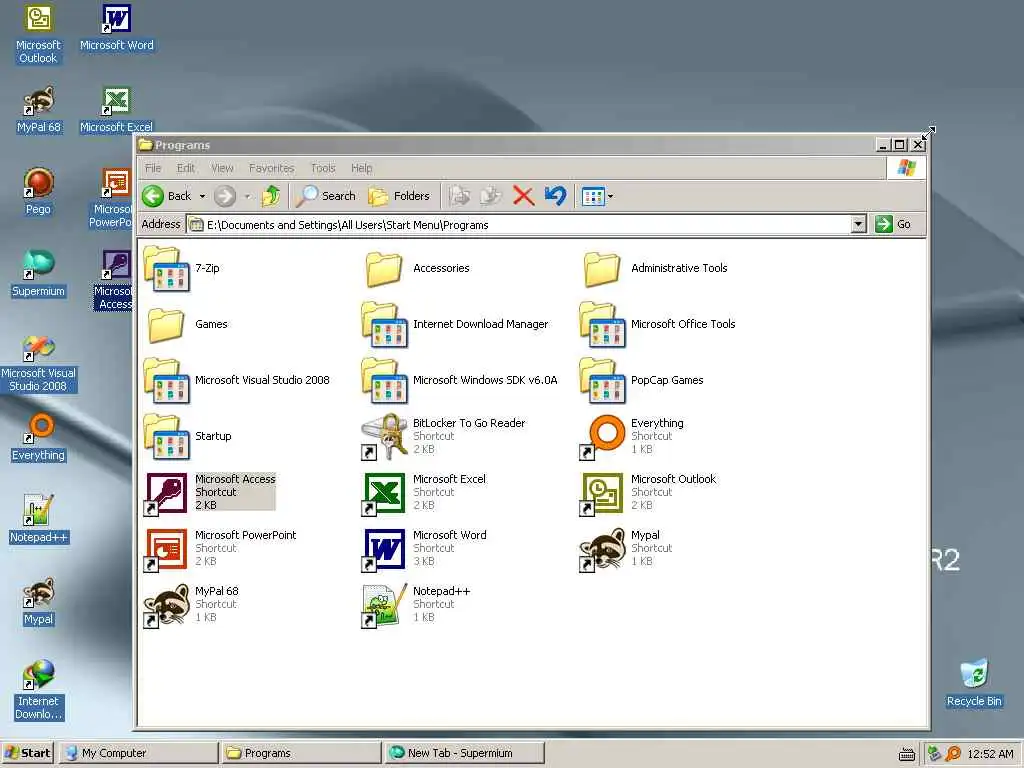Switch to New Tab - Supermium taskbar button
This screenshot has width=1024, height=768.
point(464,753)
